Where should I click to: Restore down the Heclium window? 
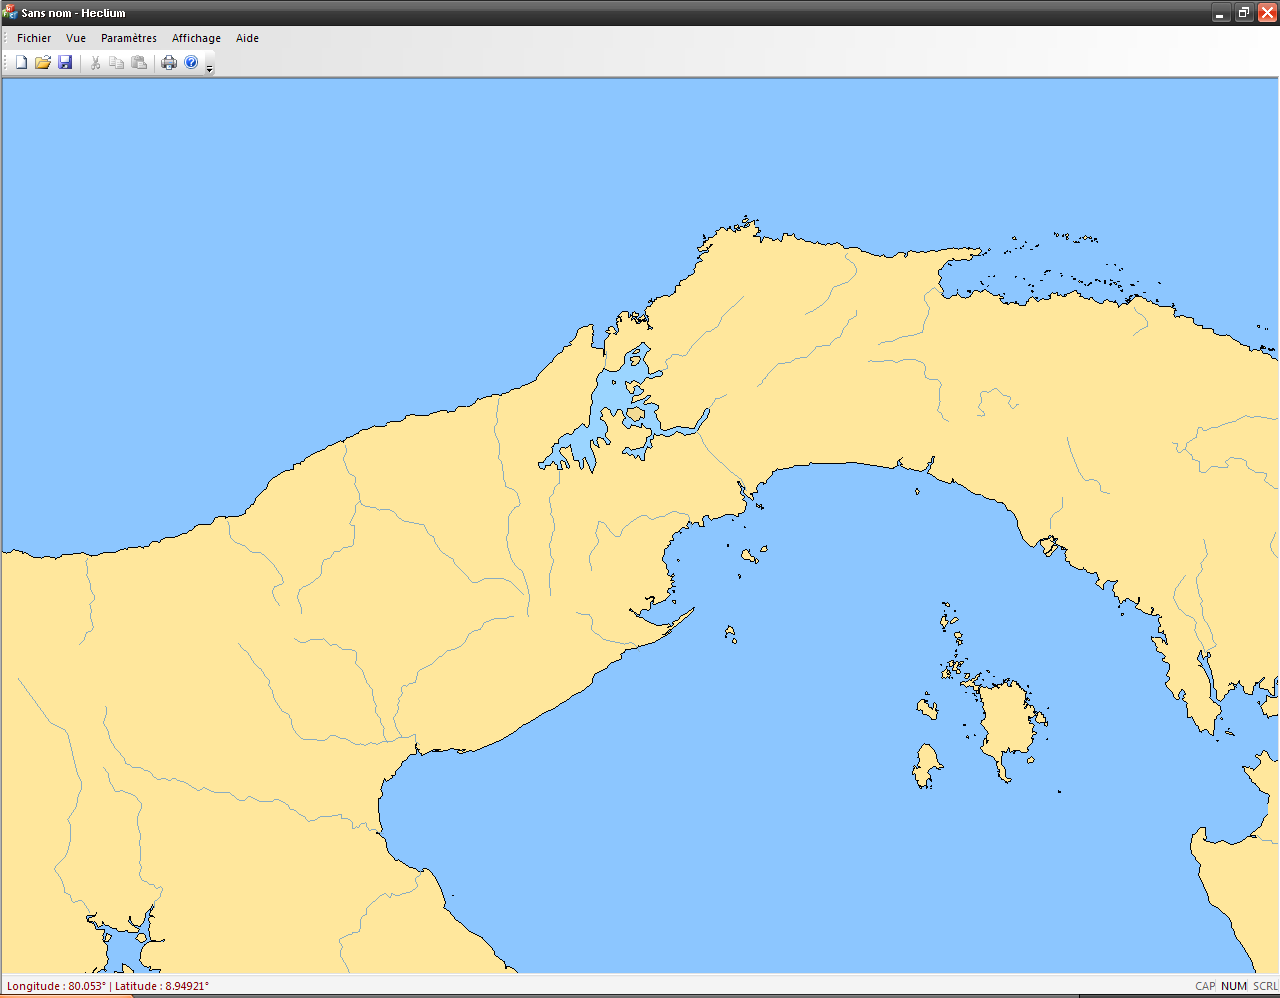pyautogui.click(x=1244, y=13)
